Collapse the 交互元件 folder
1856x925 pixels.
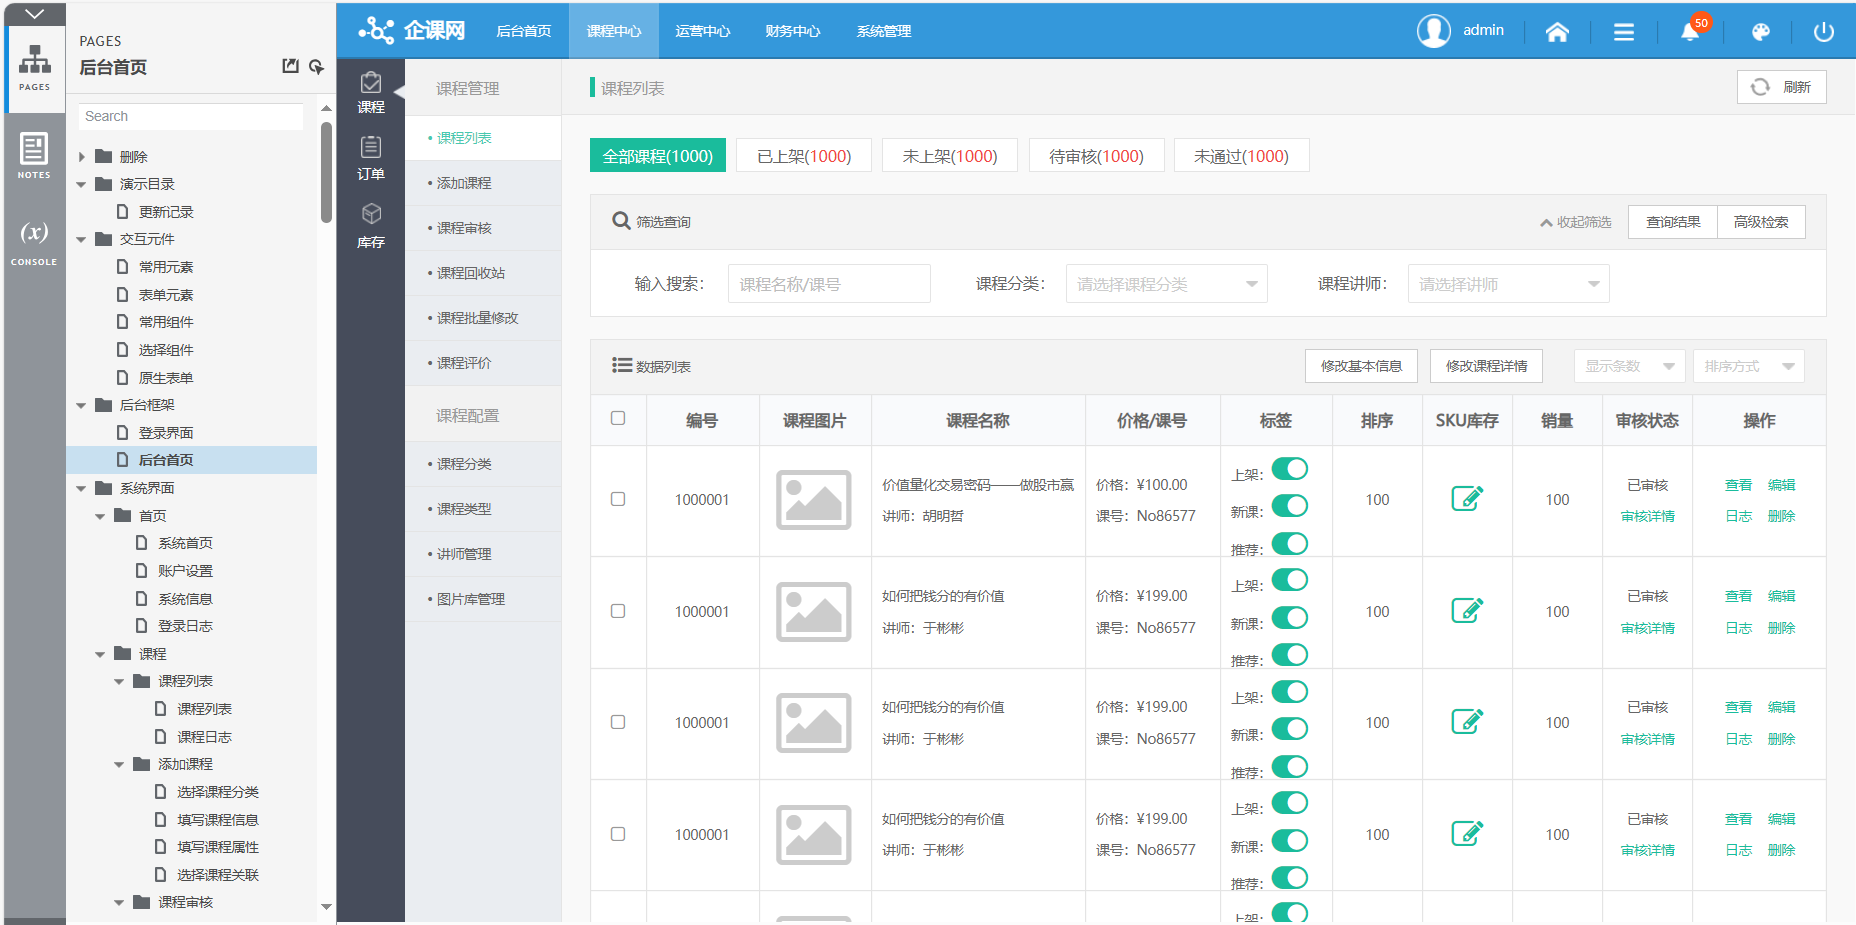point(82,239)
